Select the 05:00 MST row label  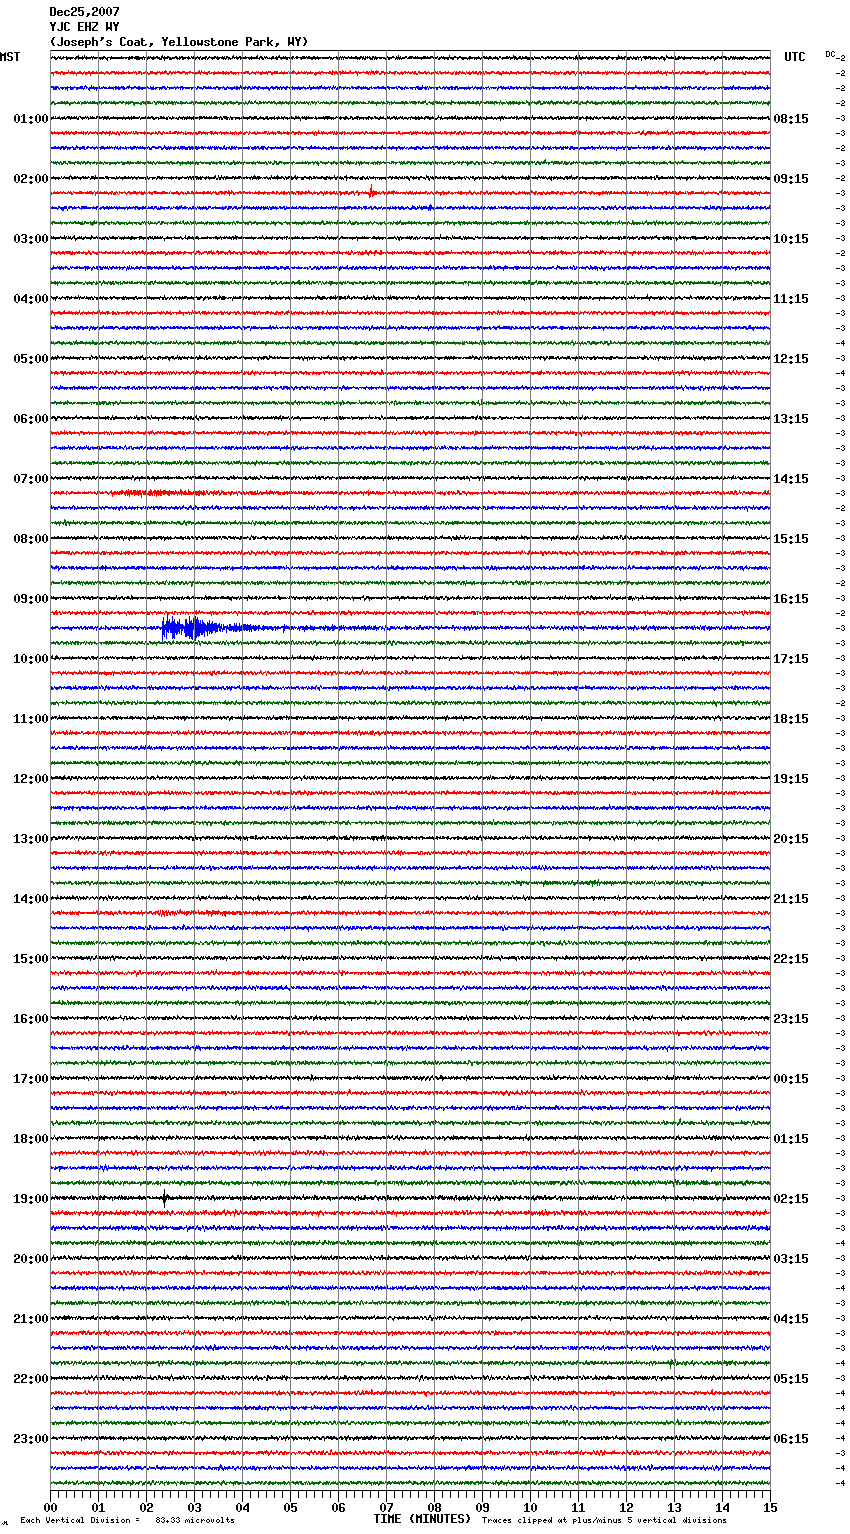point(31,359)
